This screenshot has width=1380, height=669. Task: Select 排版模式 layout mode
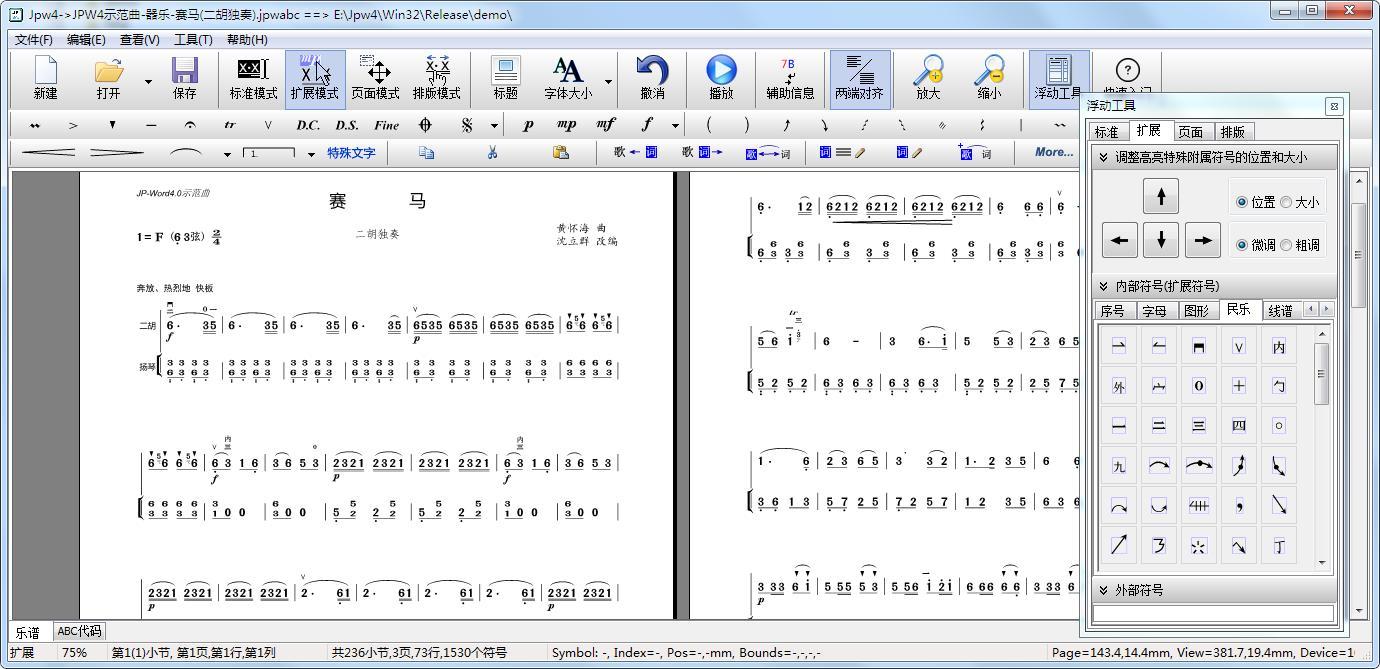coord(437,78)
